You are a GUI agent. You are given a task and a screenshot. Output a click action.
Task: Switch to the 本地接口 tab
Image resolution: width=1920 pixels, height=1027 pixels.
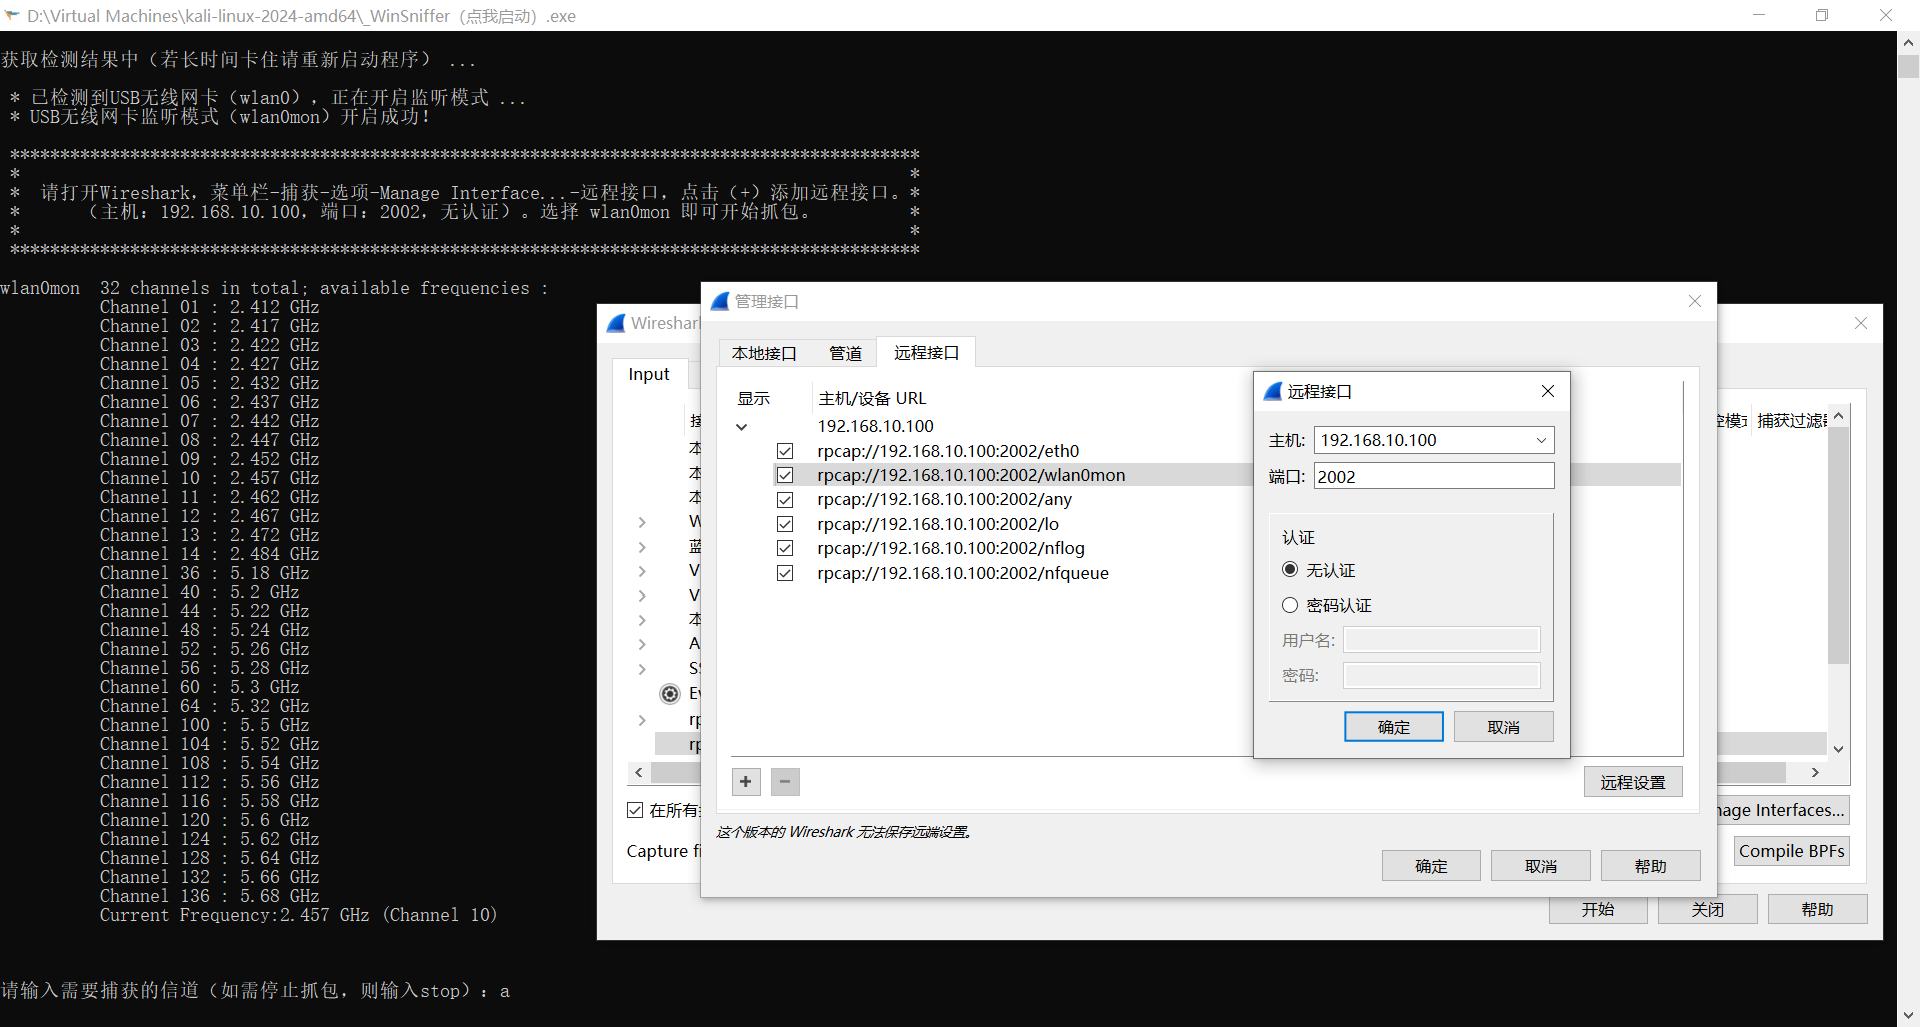tap(764, 353)
